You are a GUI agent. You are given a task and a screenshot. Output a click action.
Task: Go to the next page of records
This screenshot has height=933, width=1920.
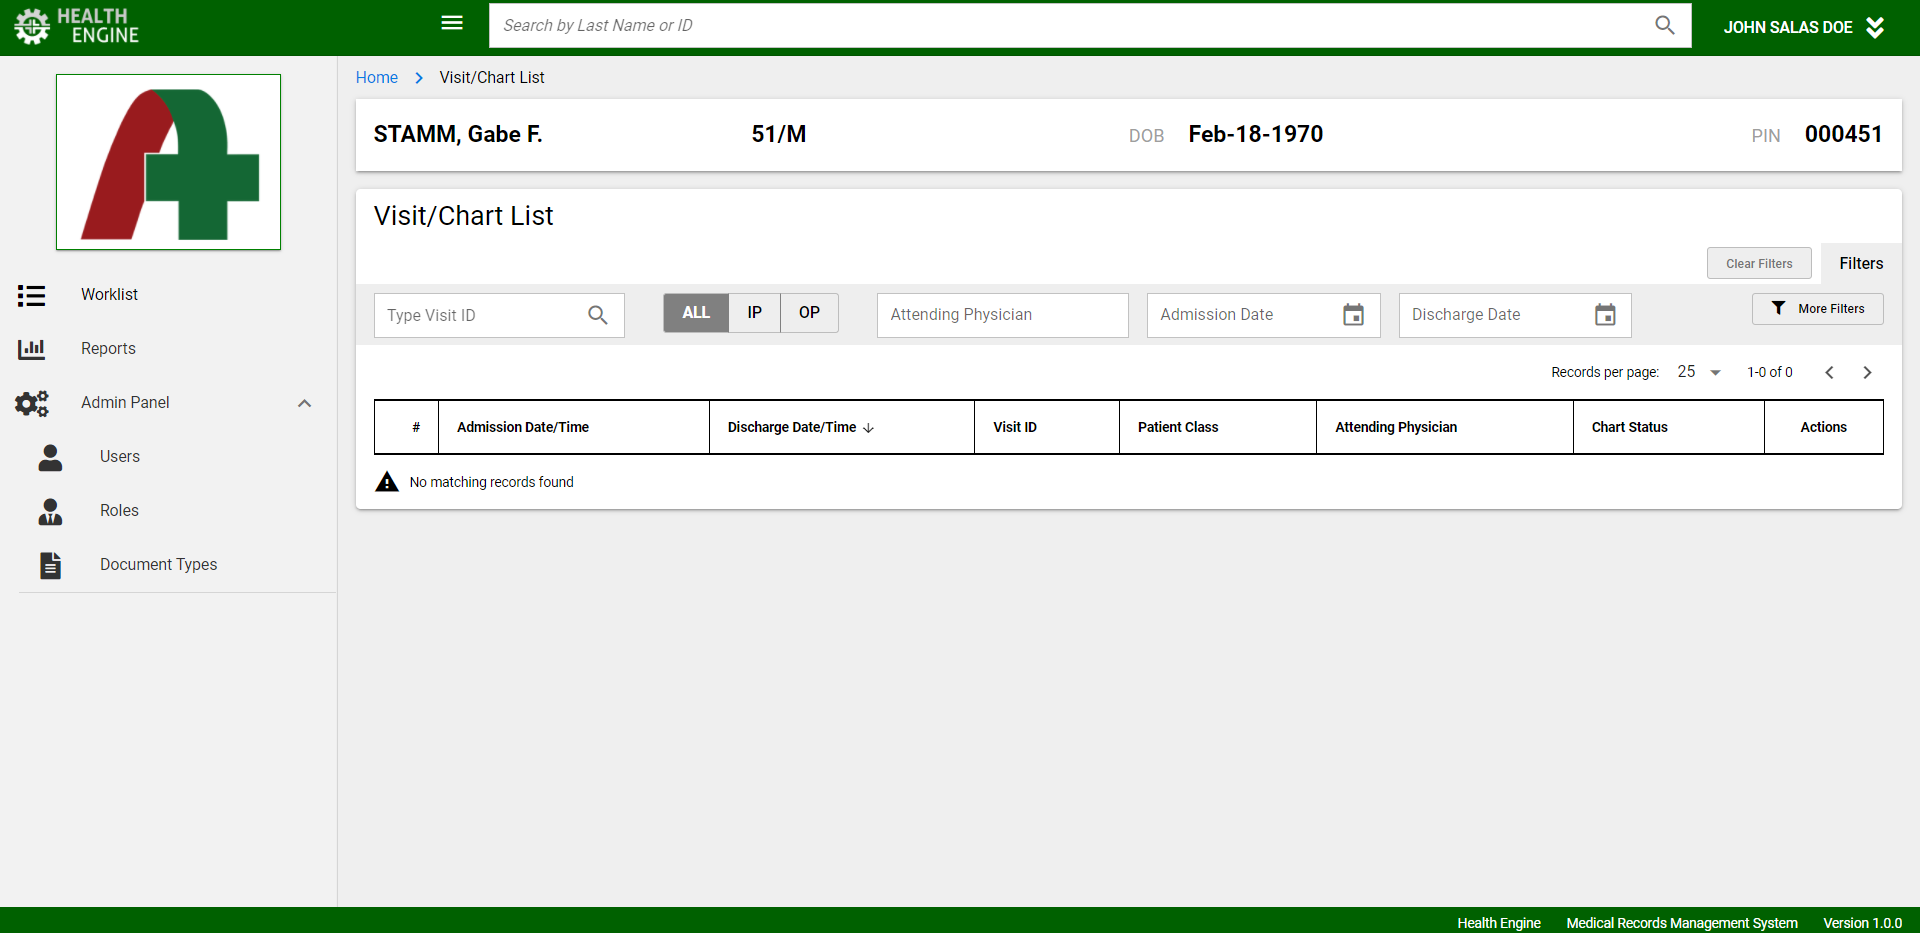coord(1867,372)
